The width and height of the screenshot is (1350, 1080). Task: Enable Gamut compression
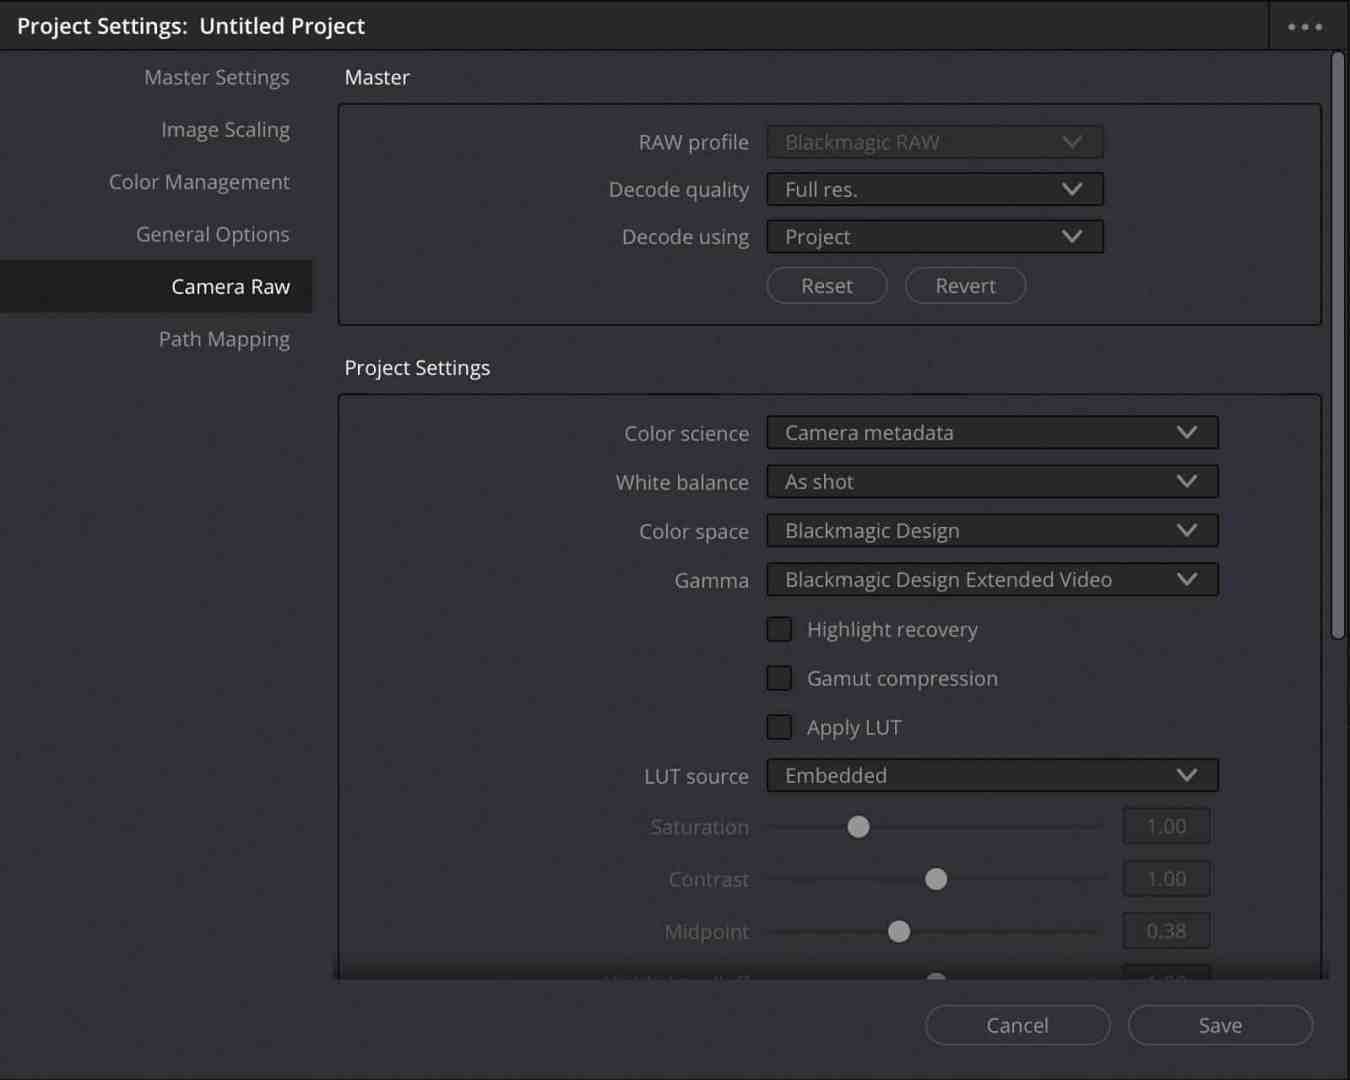click(779, 677)
